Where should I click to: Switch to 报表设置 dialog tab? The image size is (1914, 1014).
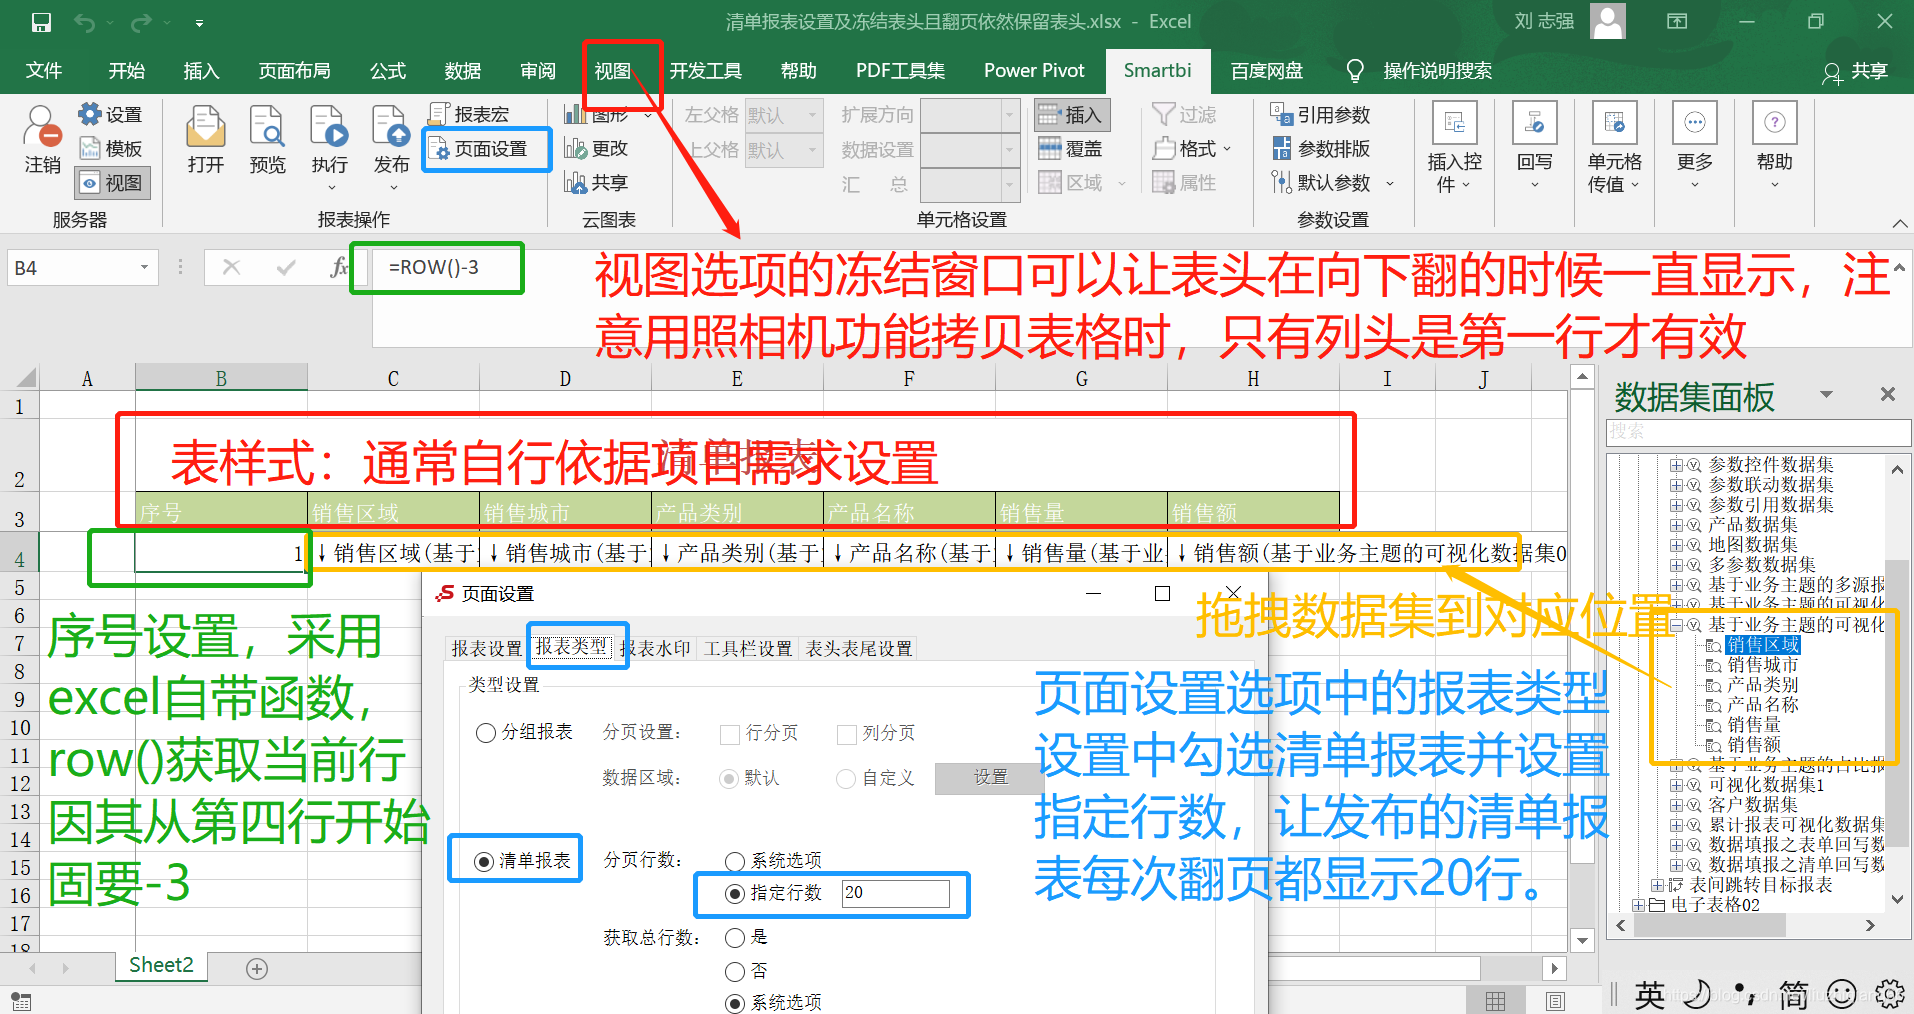[487, 648]
